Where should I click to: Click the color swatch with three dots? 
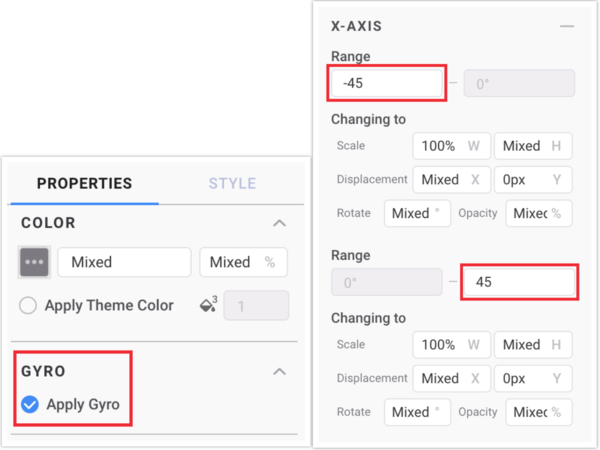tap(34, 262)
